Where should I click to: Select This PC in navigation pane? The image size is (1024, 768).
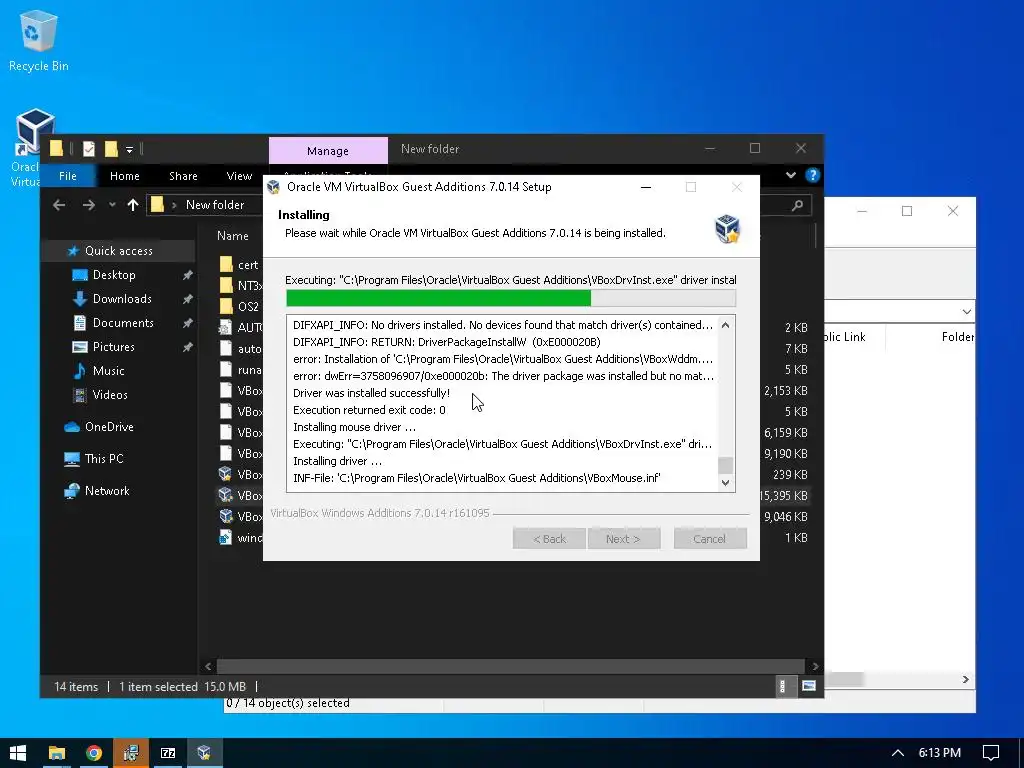pyautogui.click(x=103, y=459)
